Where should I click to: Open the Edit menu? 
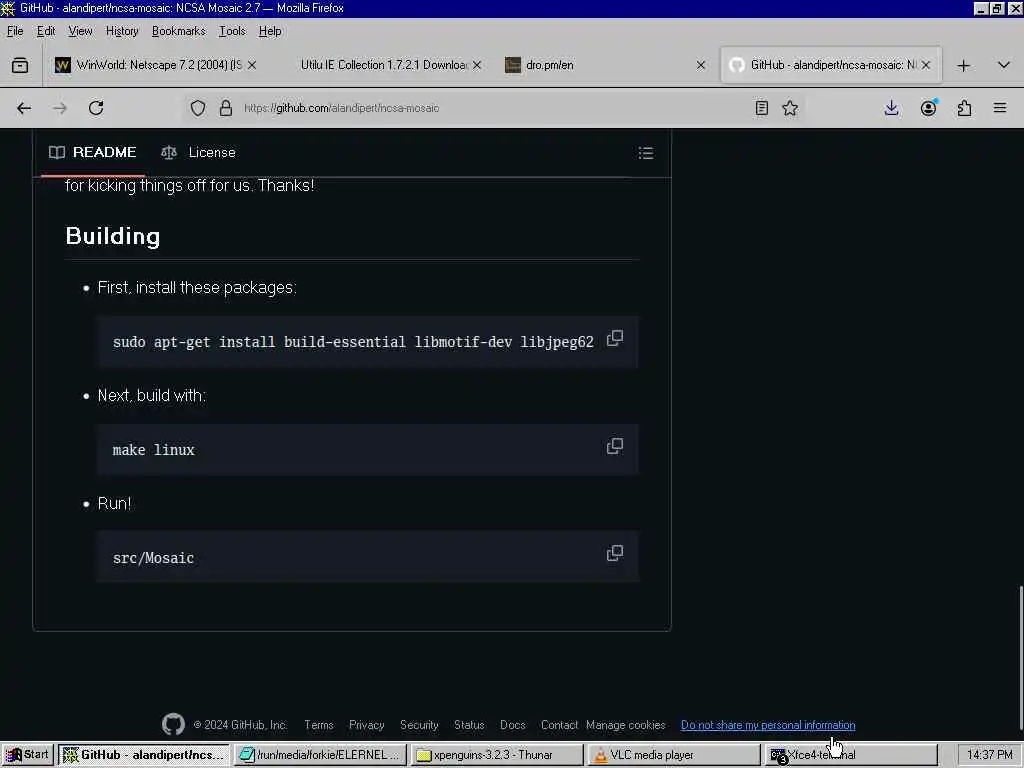pyautogui.click(x=46, y=31)
